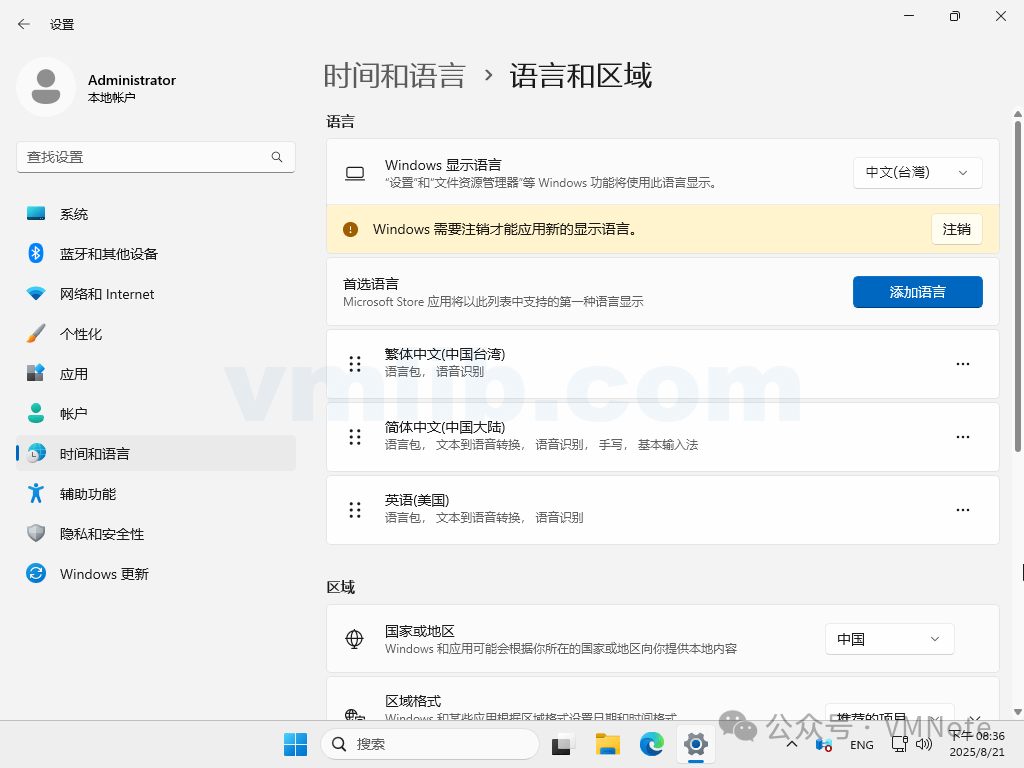Select Windows 更新 in the sidebar

104,574
